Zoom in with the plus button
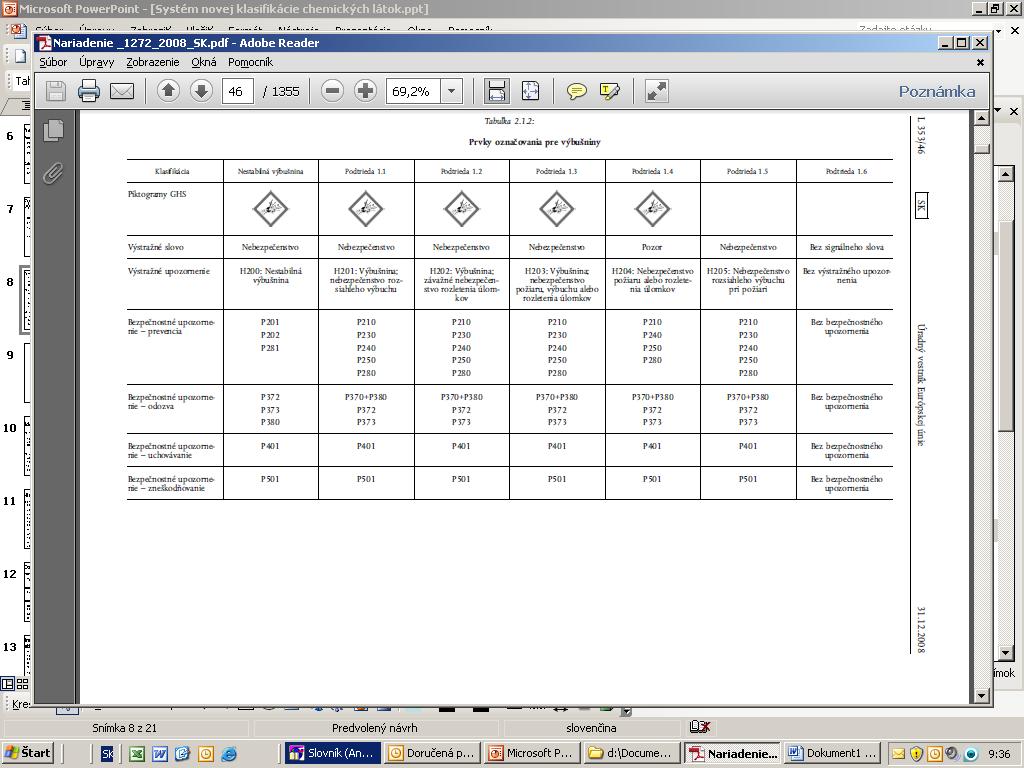The height and width of the screenshot is (768, 1024). tap(366, 91)
